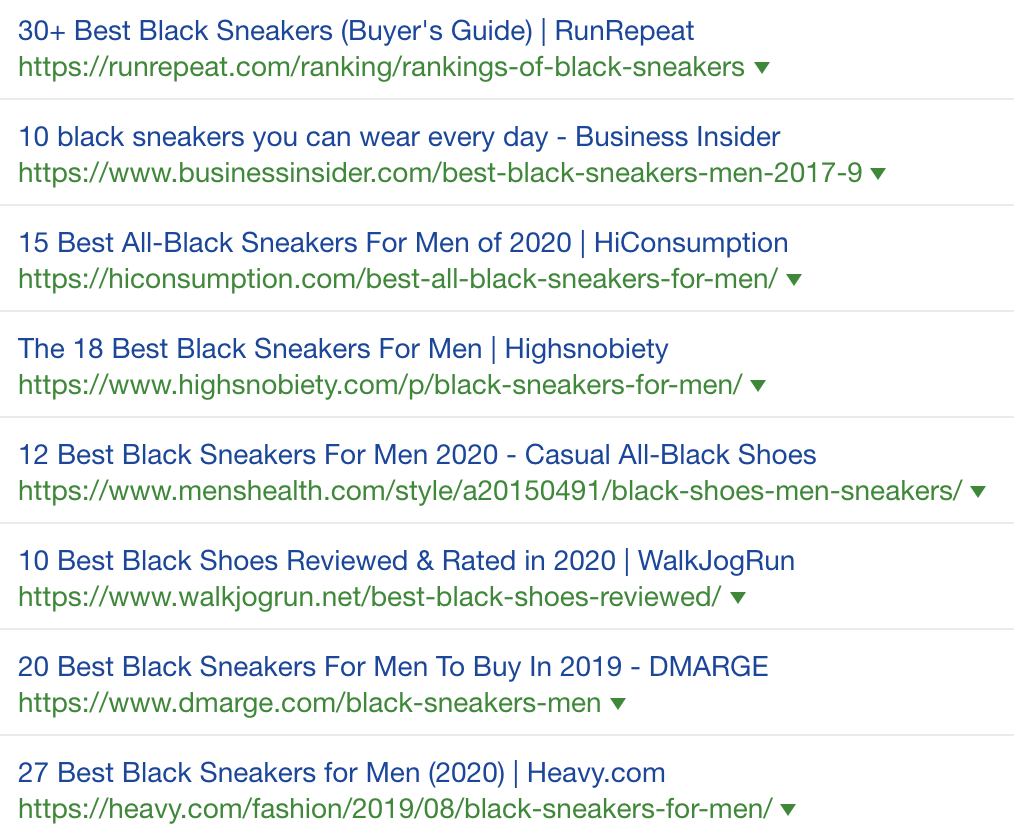Image resolution: width=1014 pixels, height=836 pixels.
Task: Expand arrow beside walkjogrun.net URL
Action: click(x=738, y=597)
